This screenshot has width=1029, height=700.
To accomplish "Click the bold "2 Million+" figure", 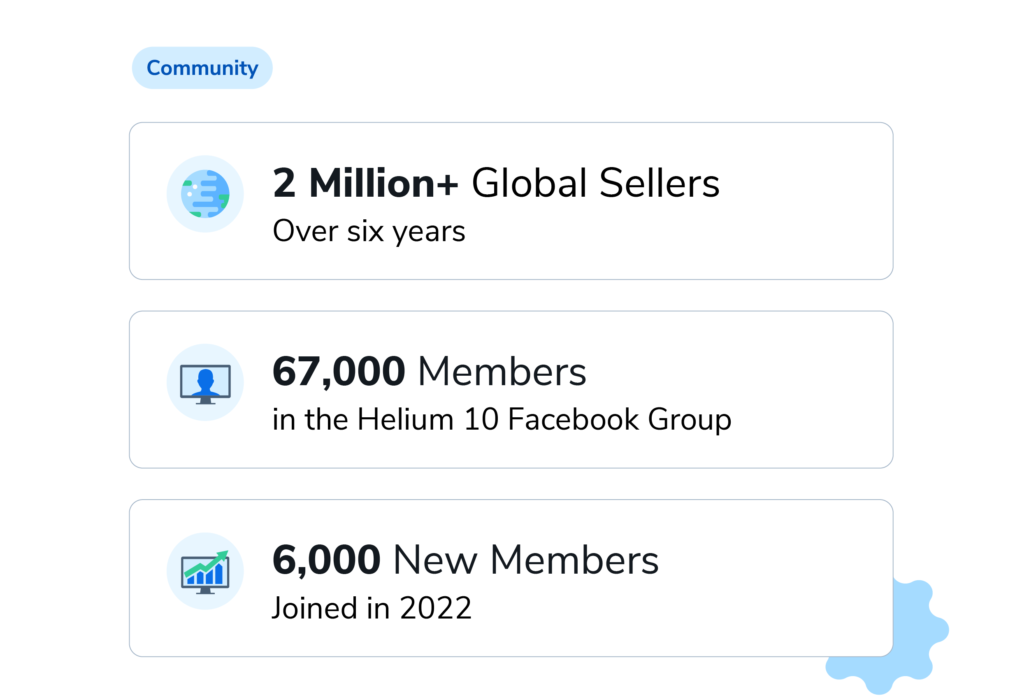I will (x=365, y=184).
